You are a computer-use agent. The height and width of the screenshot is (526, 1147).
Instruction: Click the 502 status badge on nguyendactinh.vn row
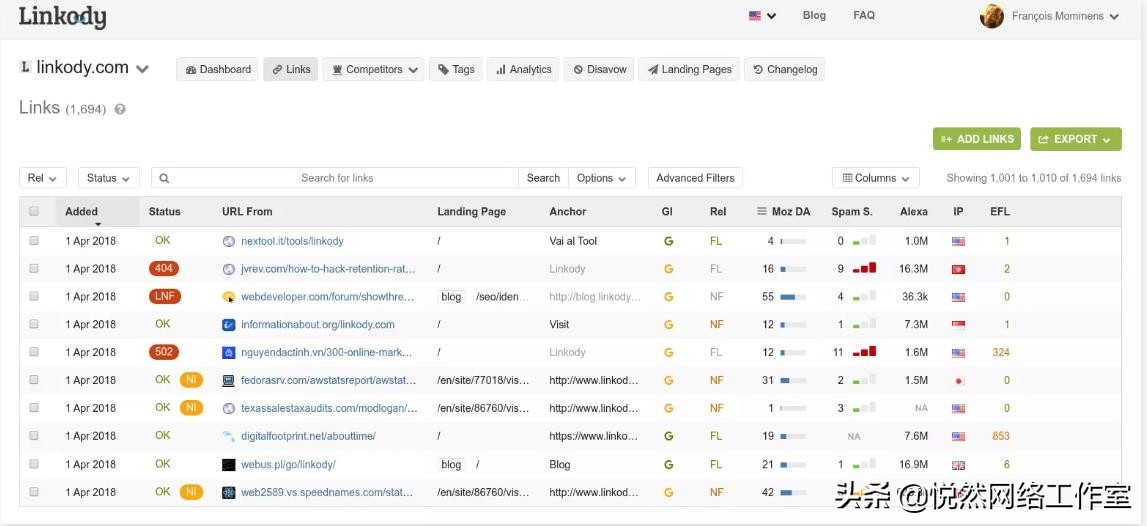click(164, 352)
